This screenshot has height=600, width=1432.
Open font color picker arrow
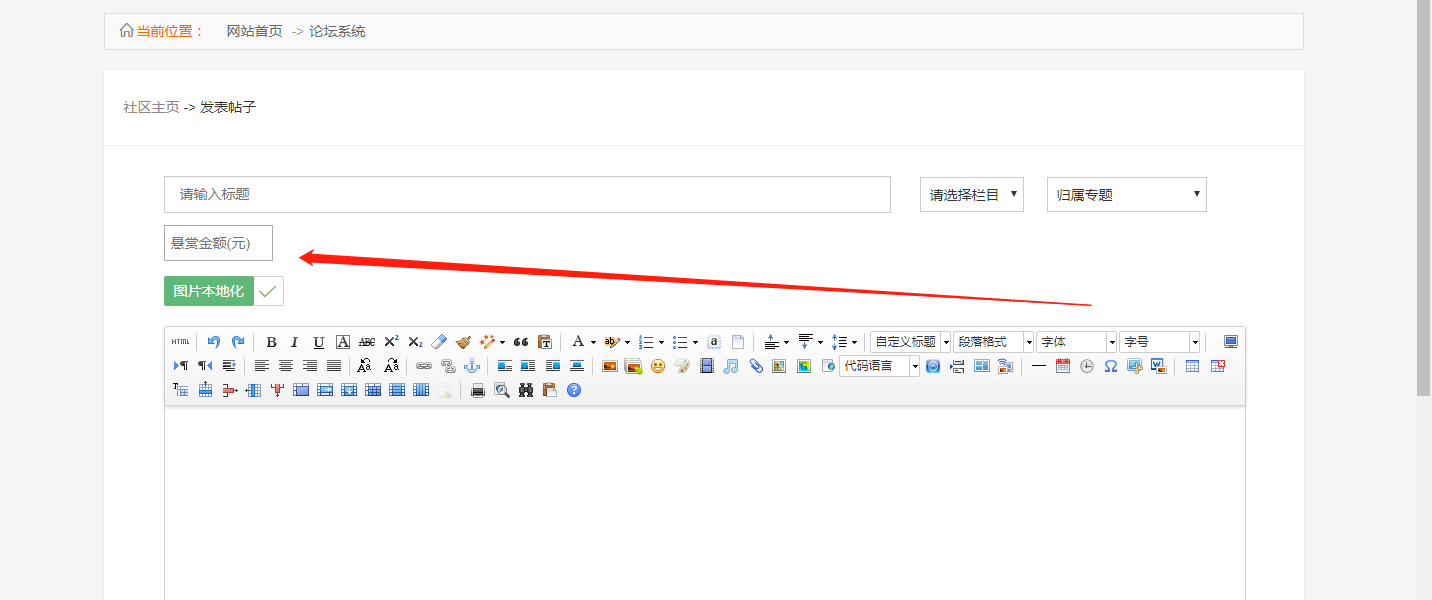point(593,342)
